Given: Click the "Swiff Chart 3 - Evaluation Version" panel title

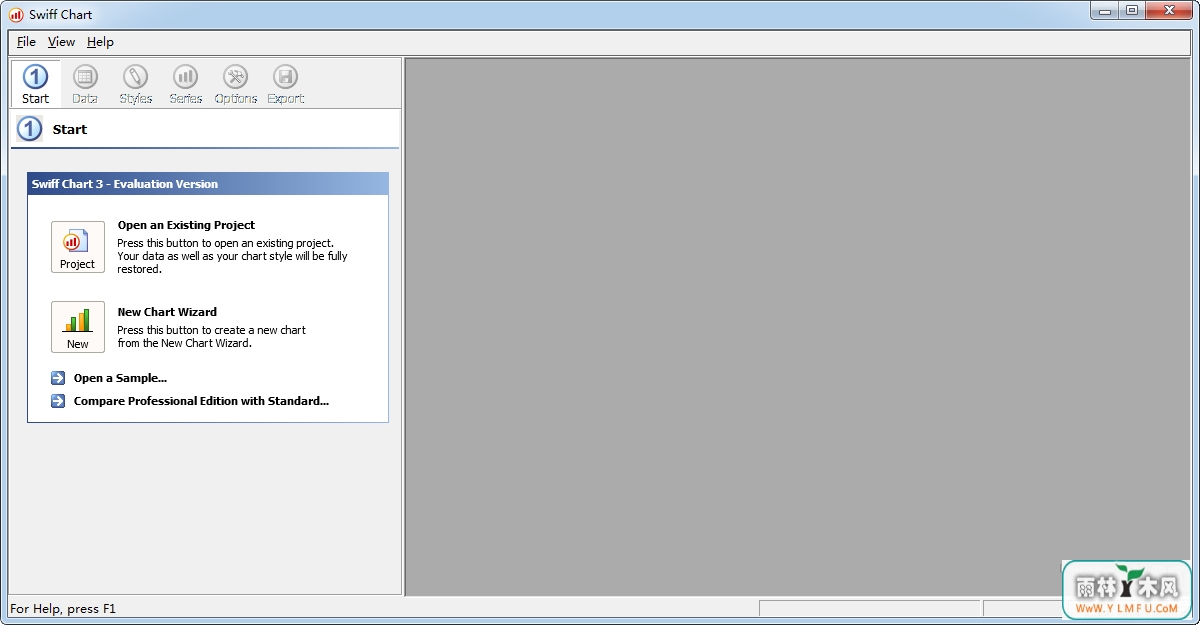Looking at the screenshot, I should click(125, 184).
